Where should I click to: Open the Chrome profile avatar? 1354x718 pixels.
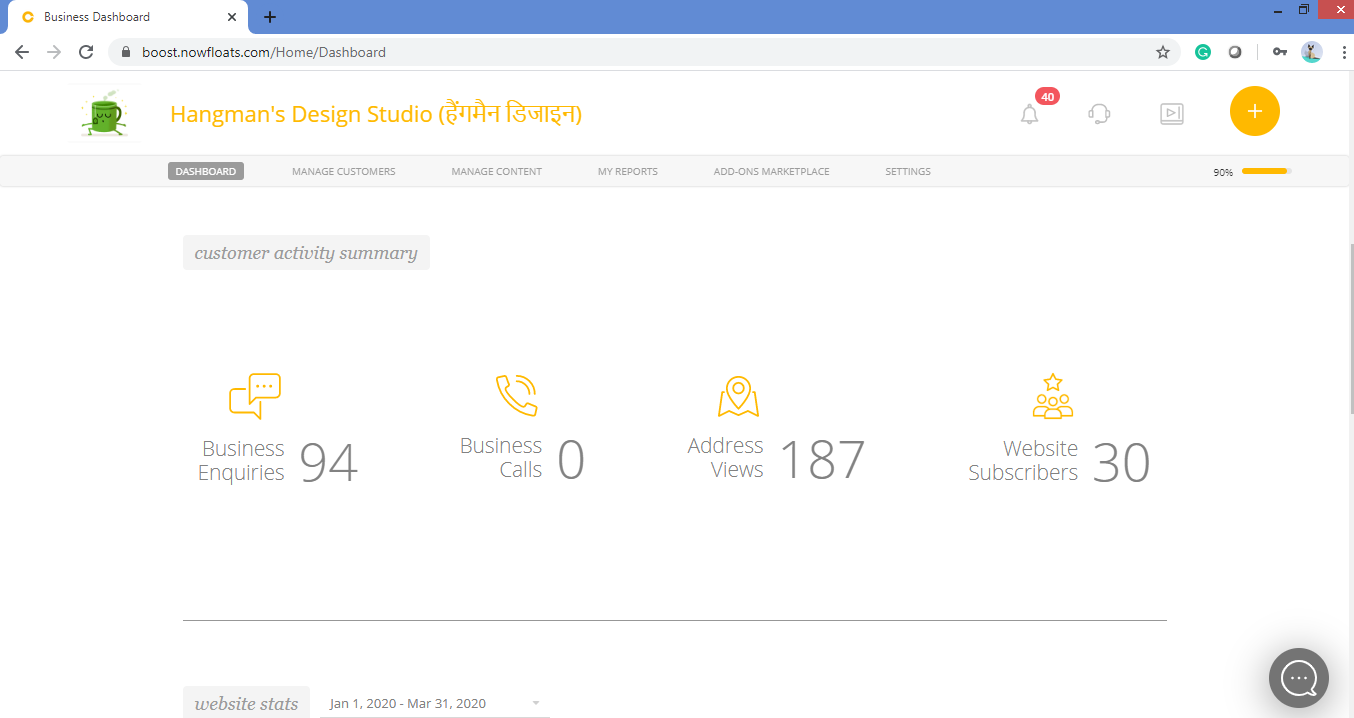tap(1312, 52)
